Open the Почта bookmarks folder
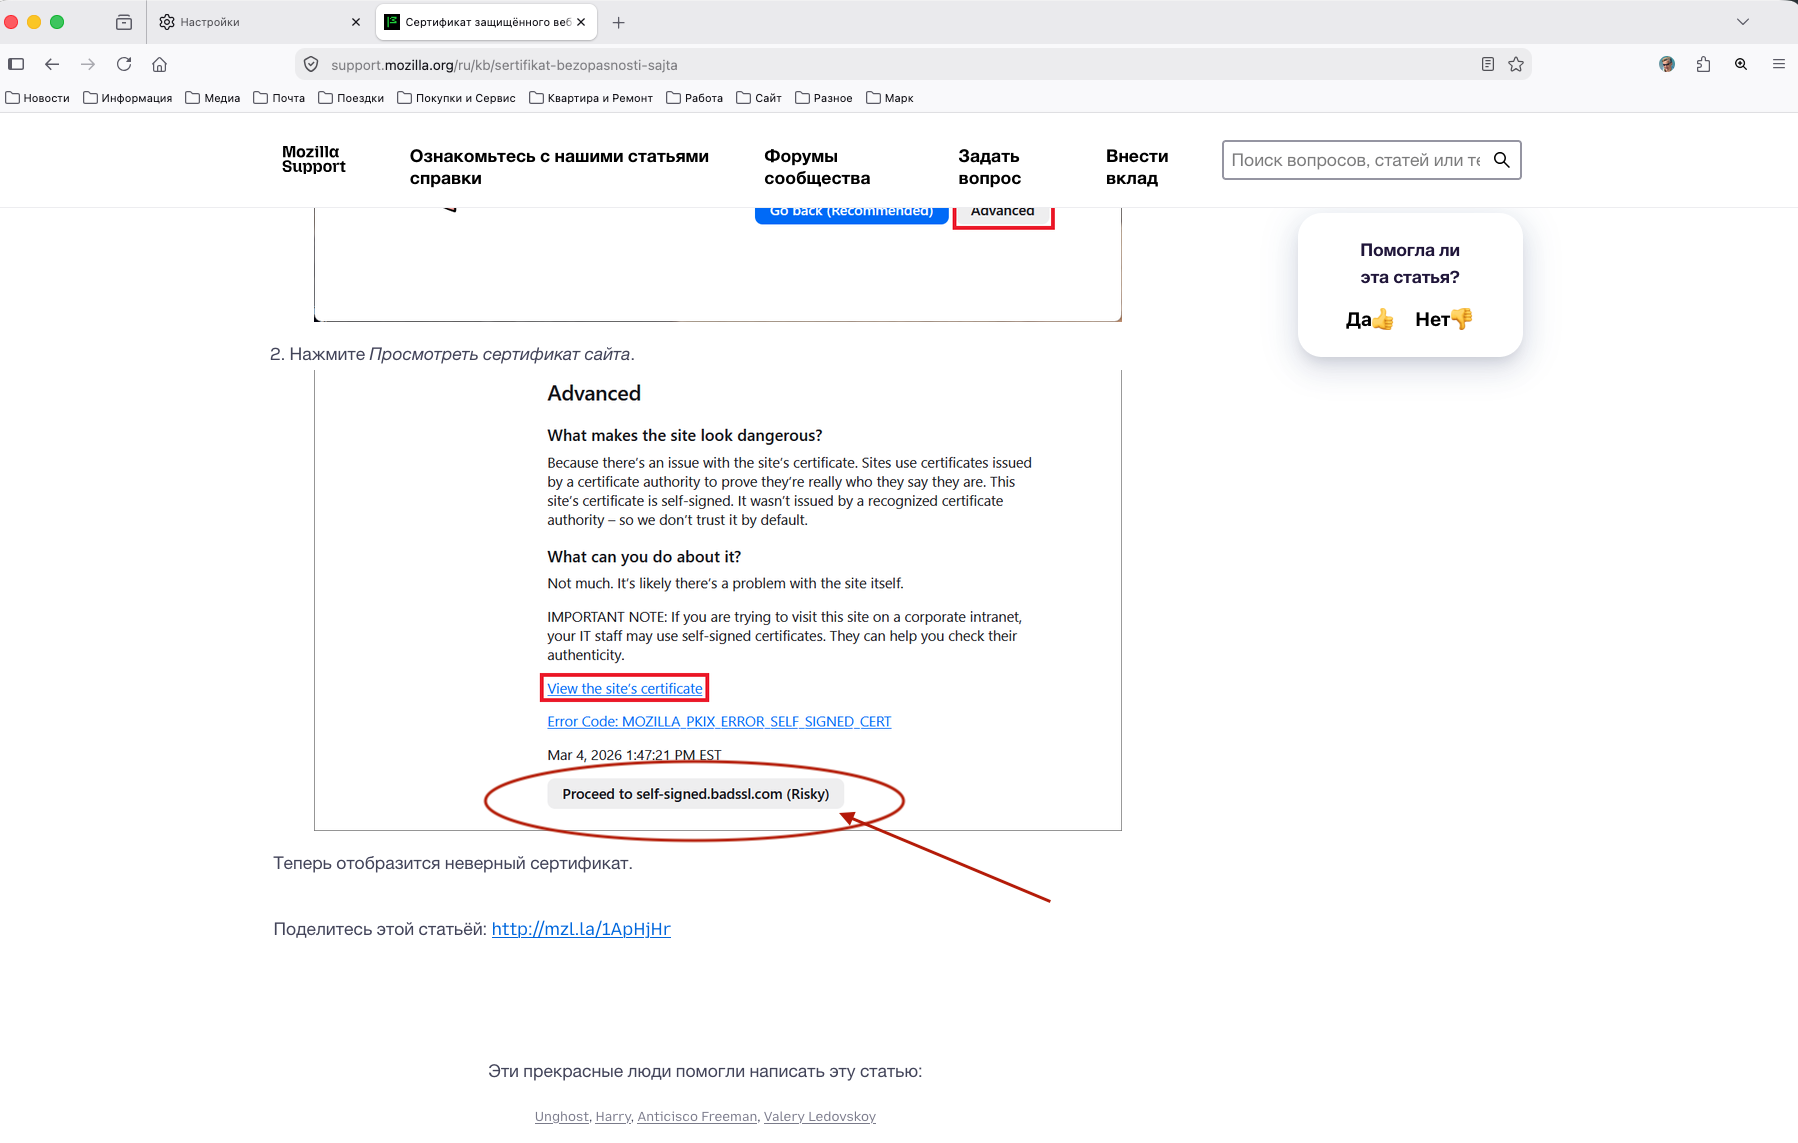 click(x=280, y=98)
